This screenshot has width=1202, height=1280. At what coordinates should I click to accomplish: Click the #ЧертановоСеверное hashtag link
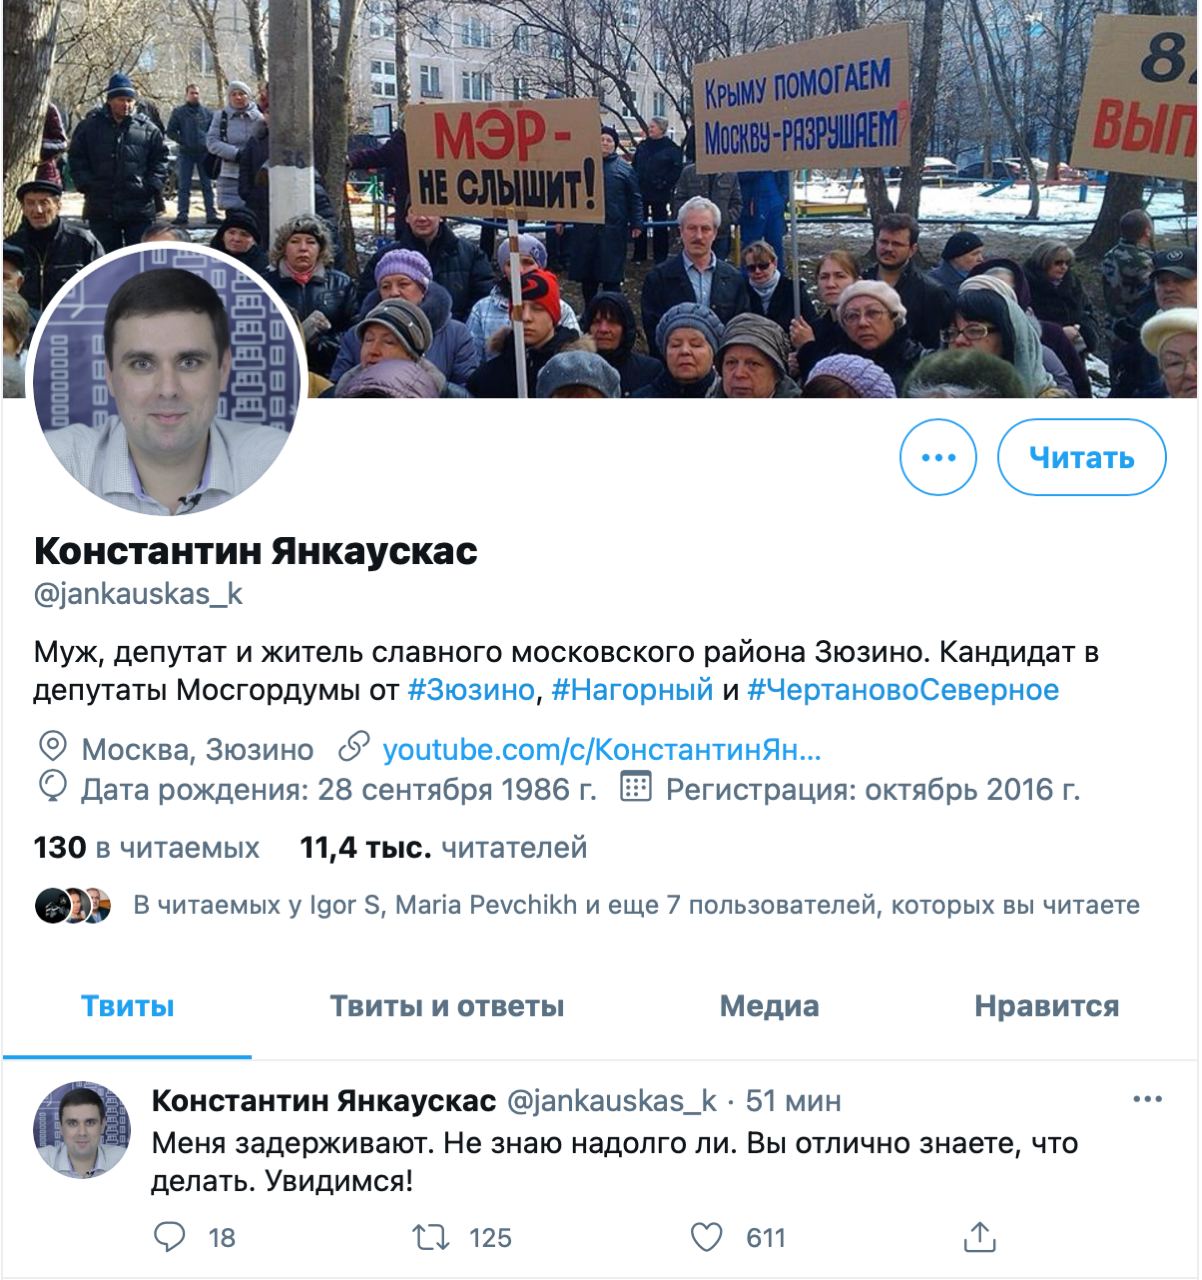click(903, 690)
